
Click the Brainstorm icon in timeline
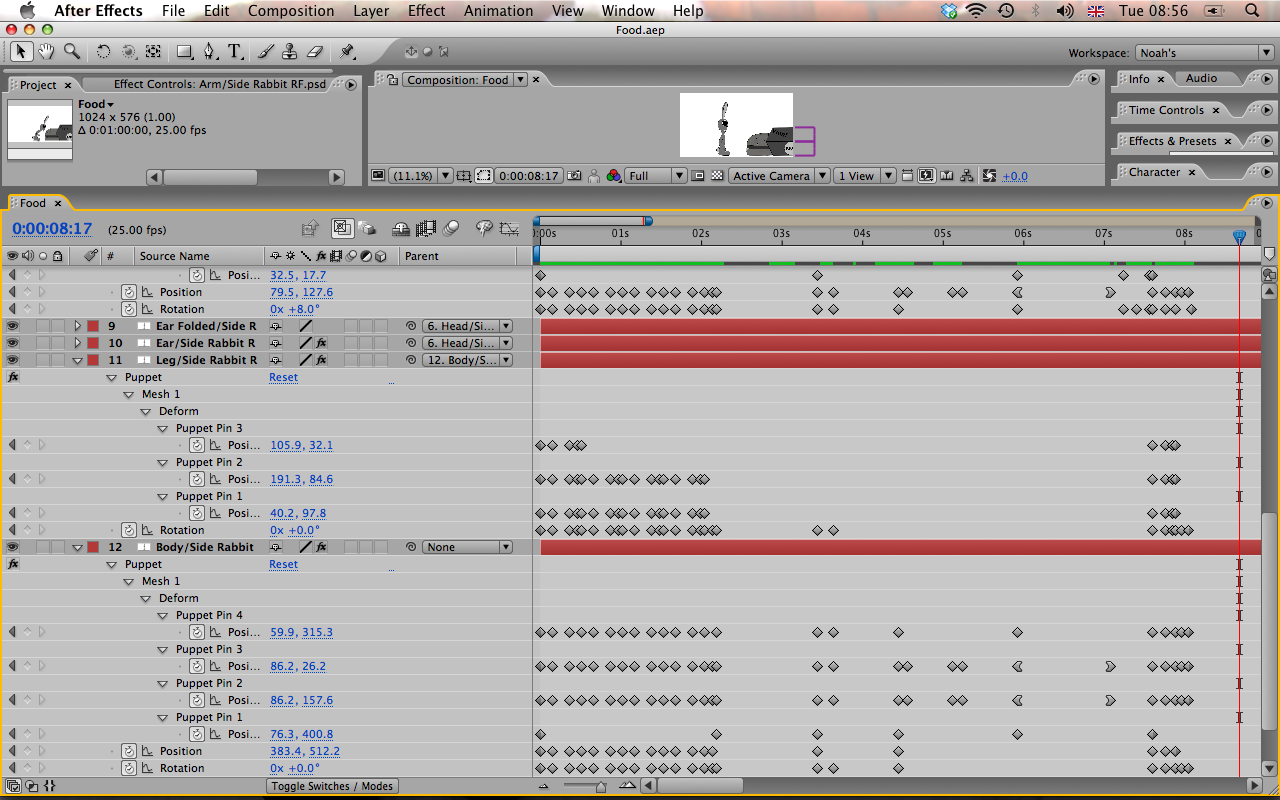point(484,229)
